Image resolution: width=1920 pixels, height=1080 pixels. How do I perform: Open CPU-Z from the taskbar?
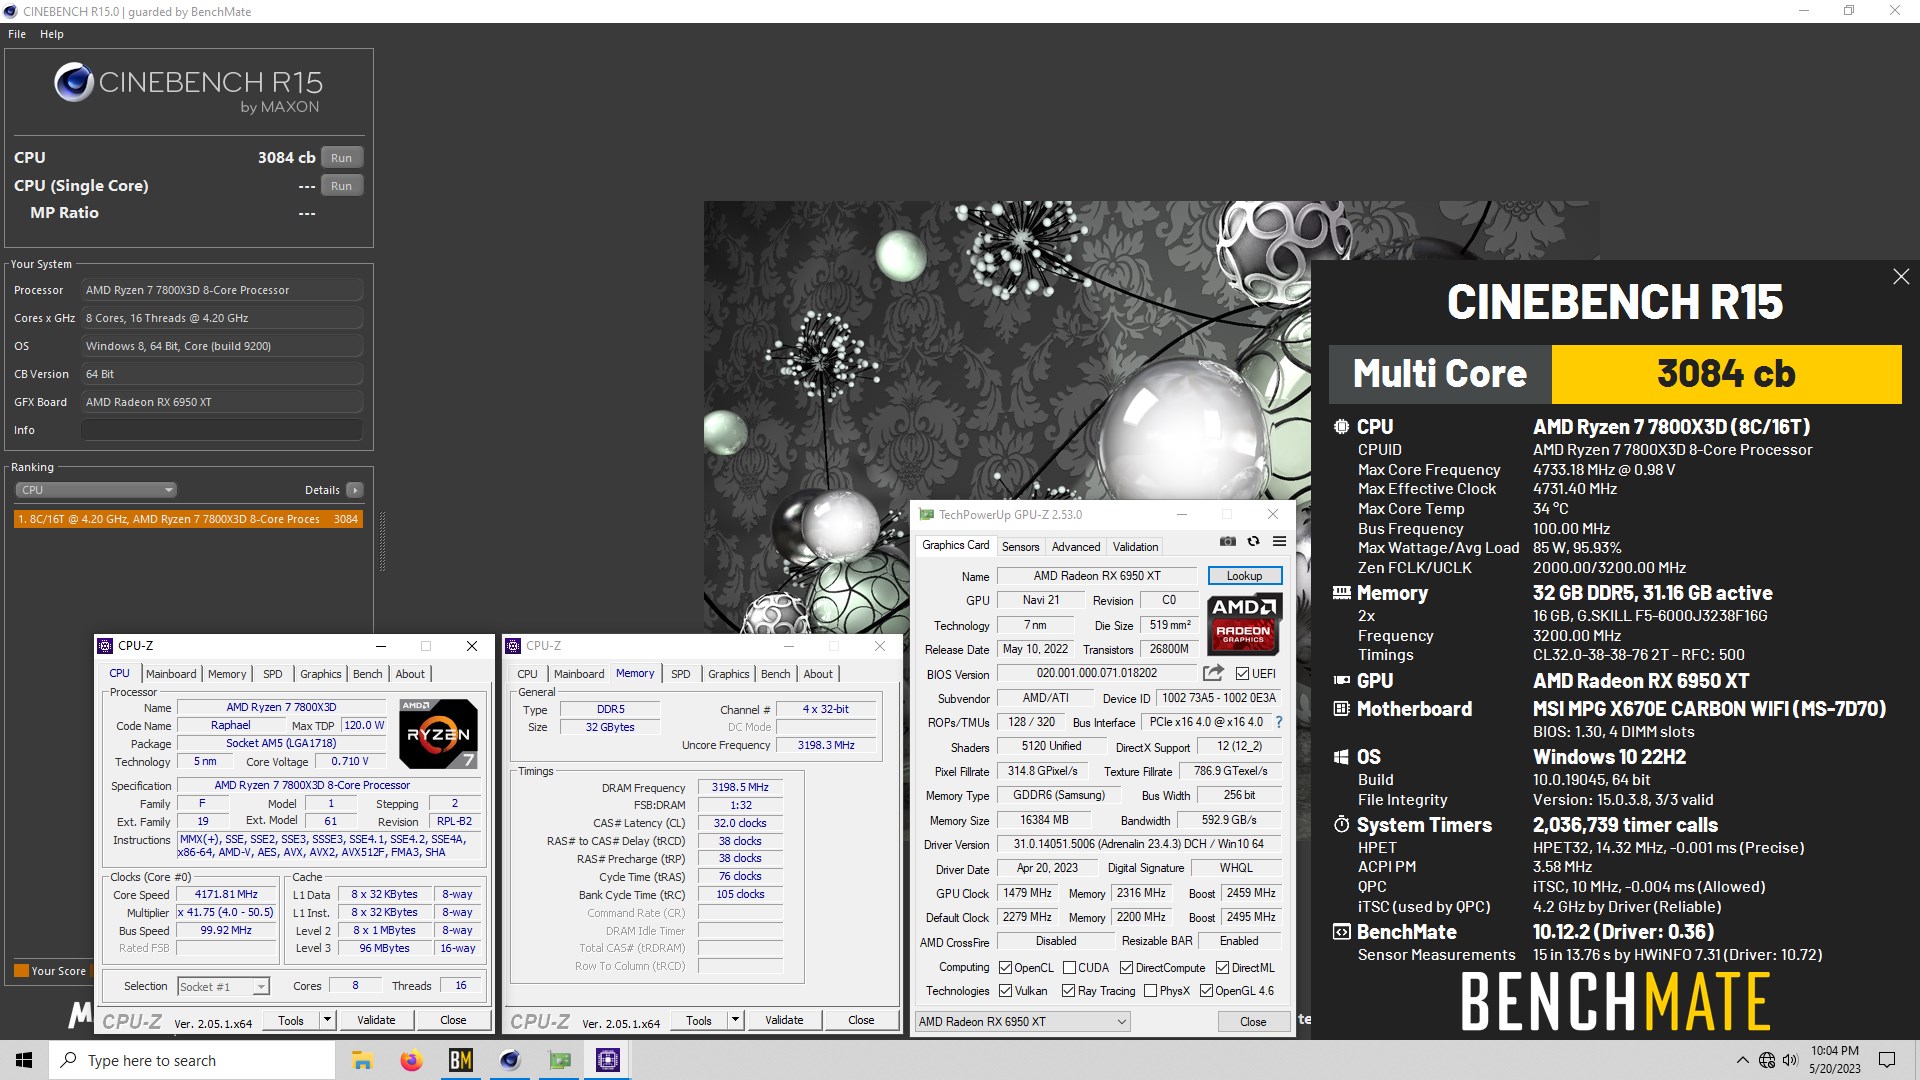(608, 1060)
